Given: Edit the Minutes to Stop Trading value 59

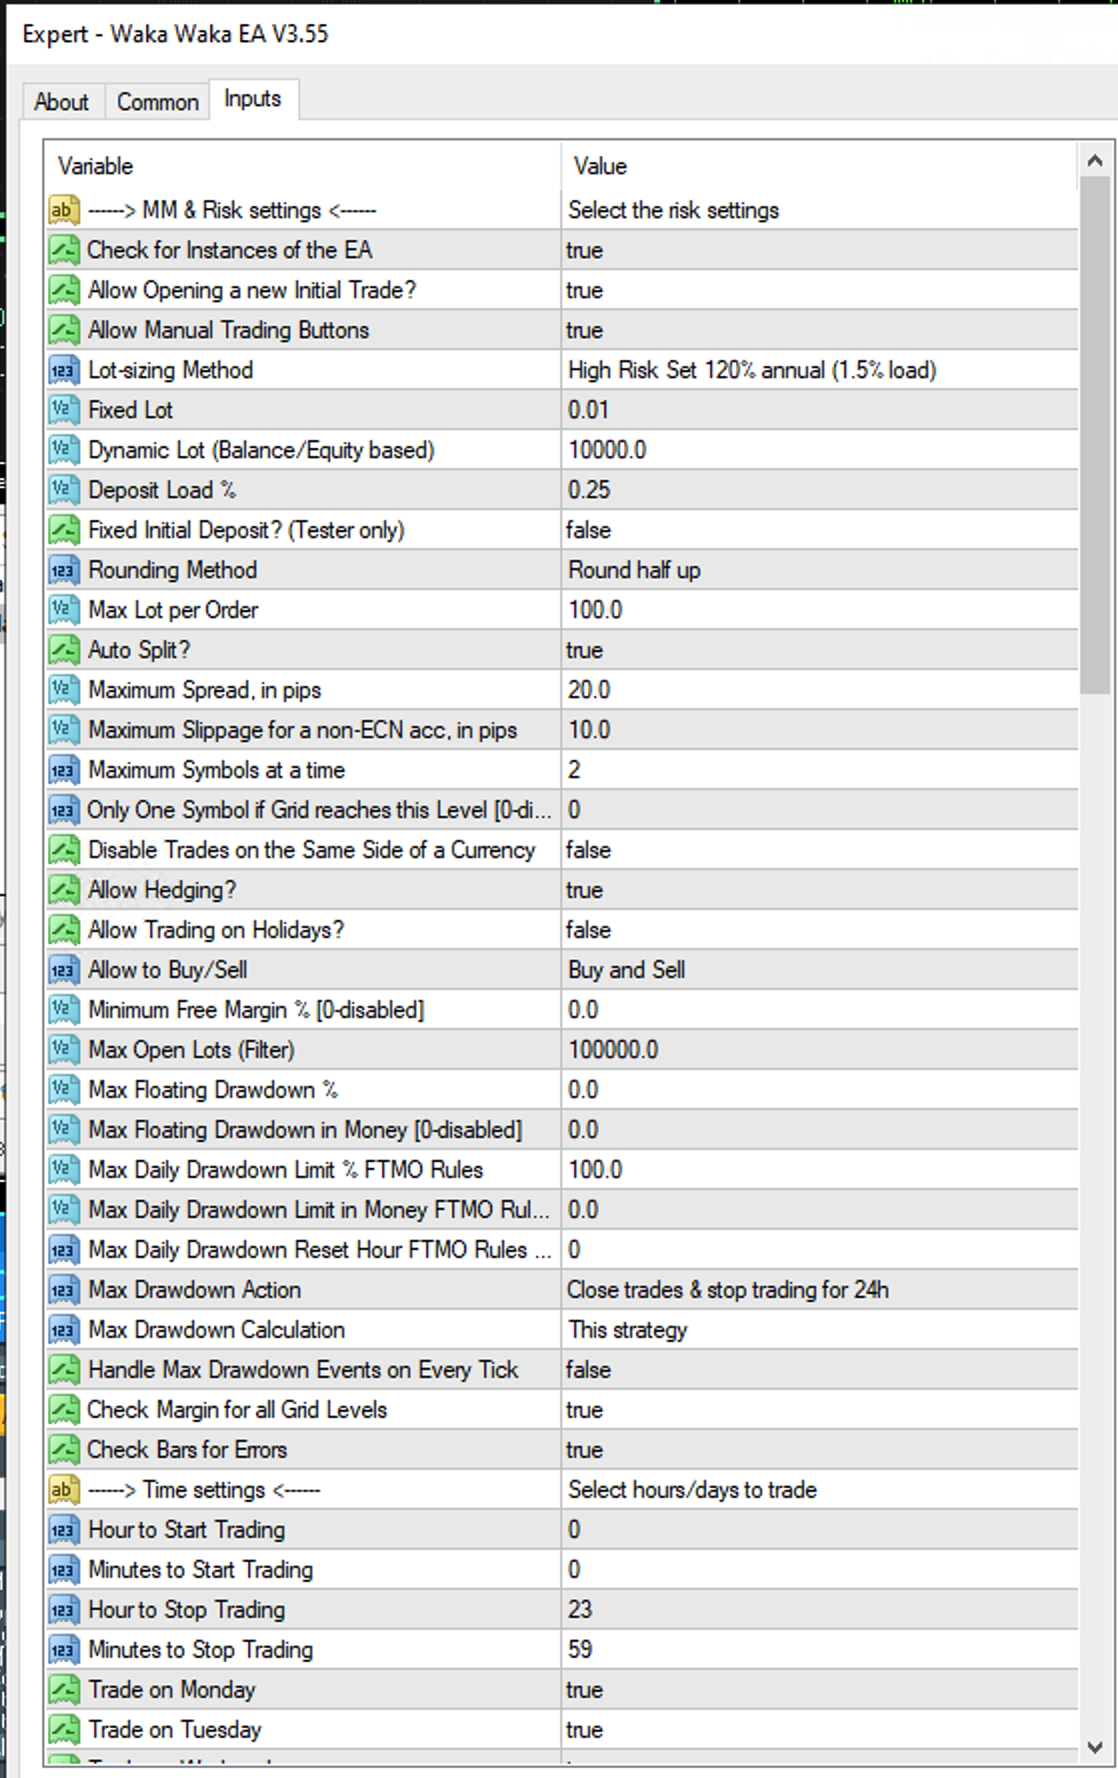Looking at the screenshot, I should click(x=820, y=1650).
